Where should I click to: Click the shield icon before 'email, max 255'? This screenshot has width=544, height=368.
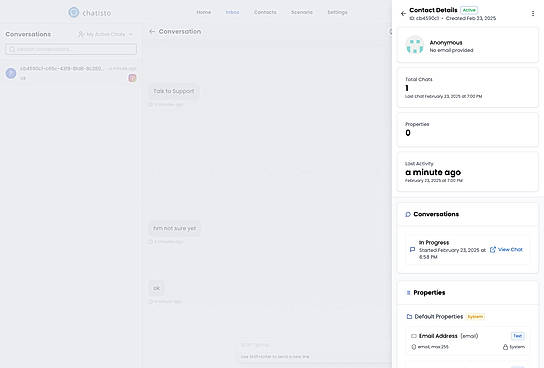(414, 347)
